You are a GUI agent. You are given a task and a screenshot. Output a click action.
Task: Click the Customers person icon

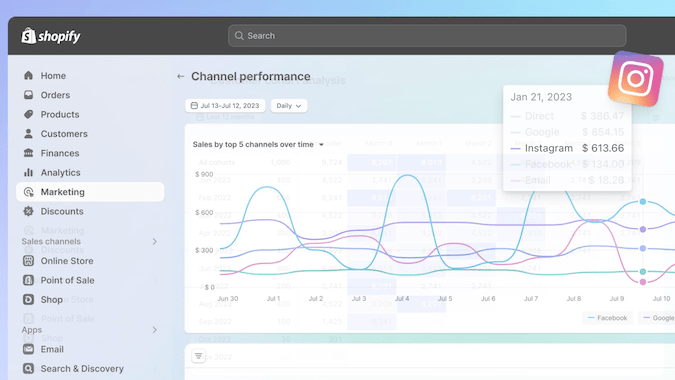point(28,134)
